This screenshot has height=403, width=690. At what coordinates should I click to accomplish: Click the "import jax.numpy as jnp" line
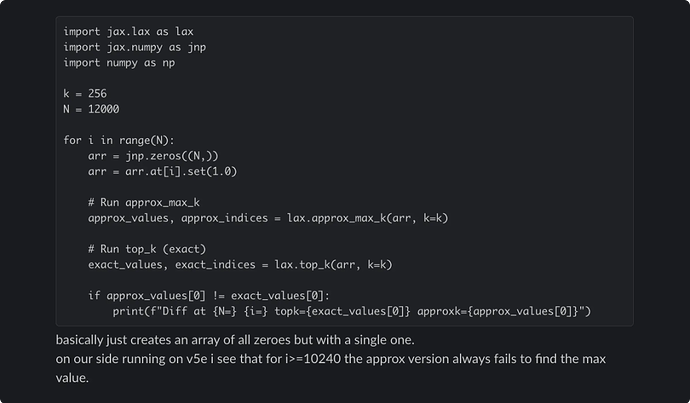[135, 47]
